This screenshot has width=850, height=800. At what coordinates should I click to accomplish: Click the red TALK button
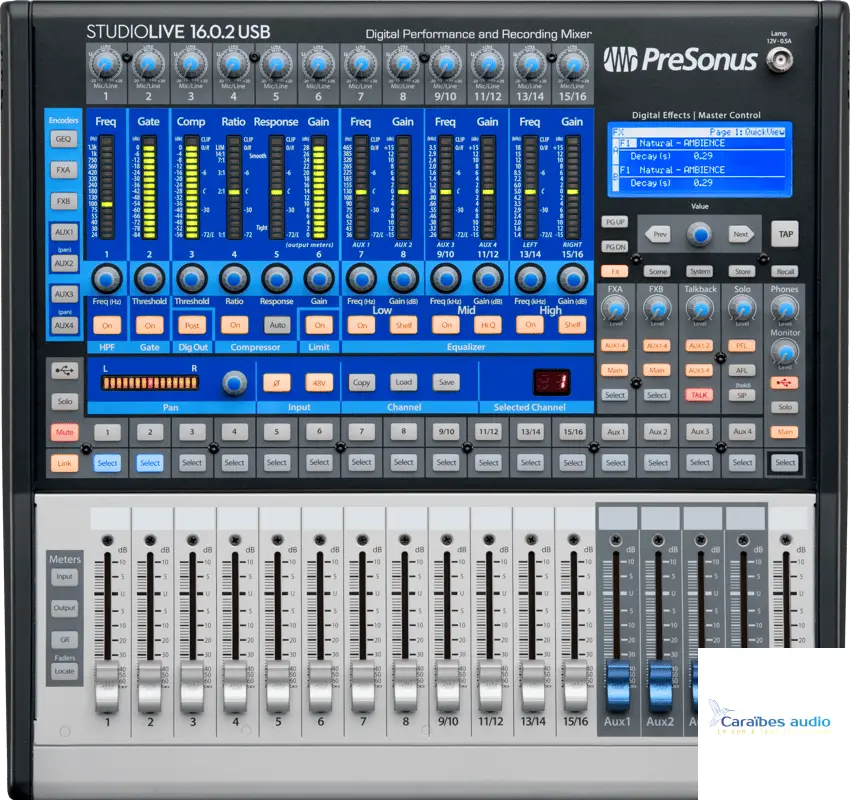tap(699, 395)
